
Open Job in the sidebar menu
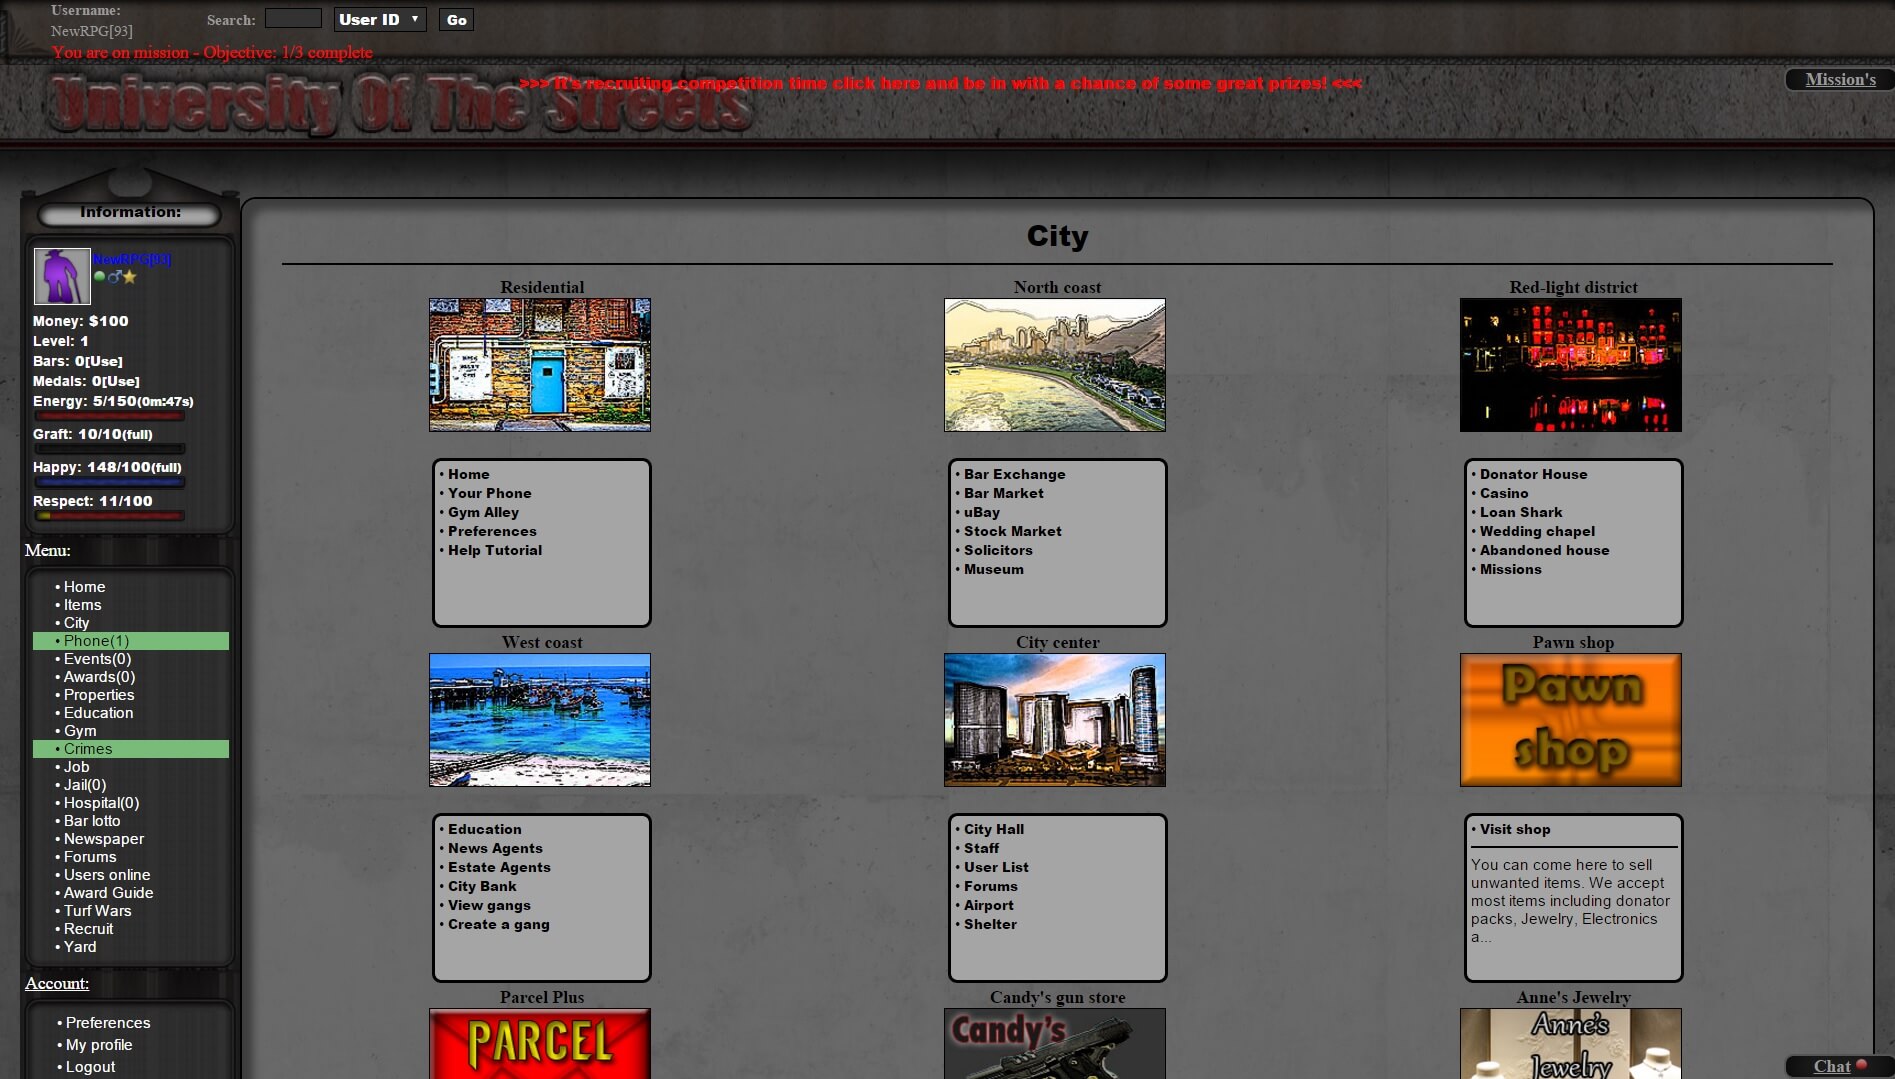(76, 767)
